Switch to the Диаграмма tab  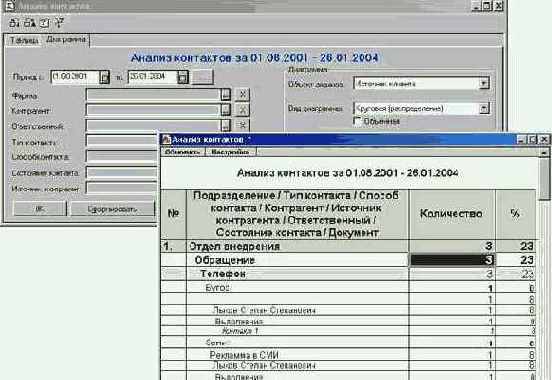point(66,40)
